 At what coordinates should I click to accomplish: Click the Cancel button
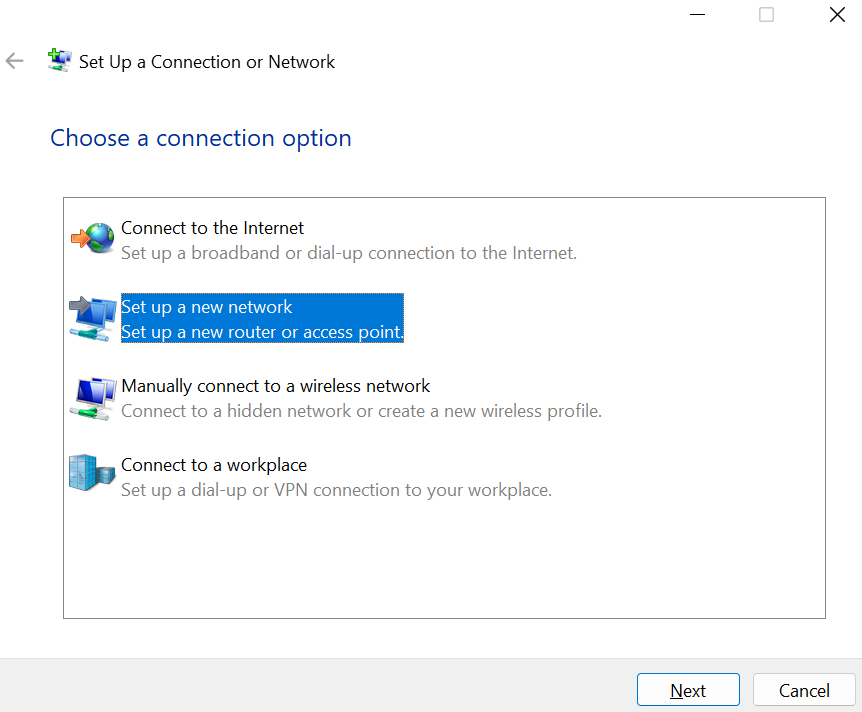pyautogui.click(x=804, y=689)
